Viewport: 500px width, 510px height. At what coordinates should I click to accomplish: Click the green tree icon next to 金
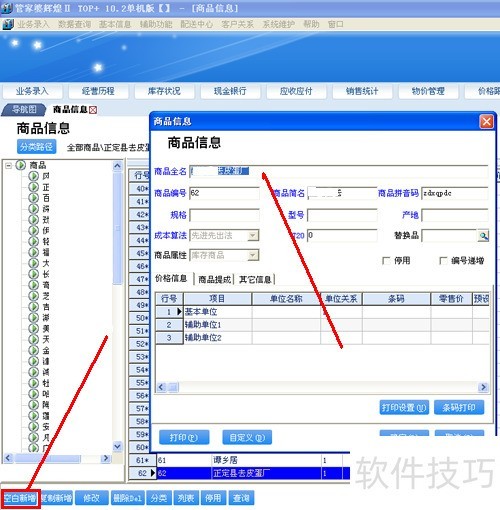click(33, 350)
